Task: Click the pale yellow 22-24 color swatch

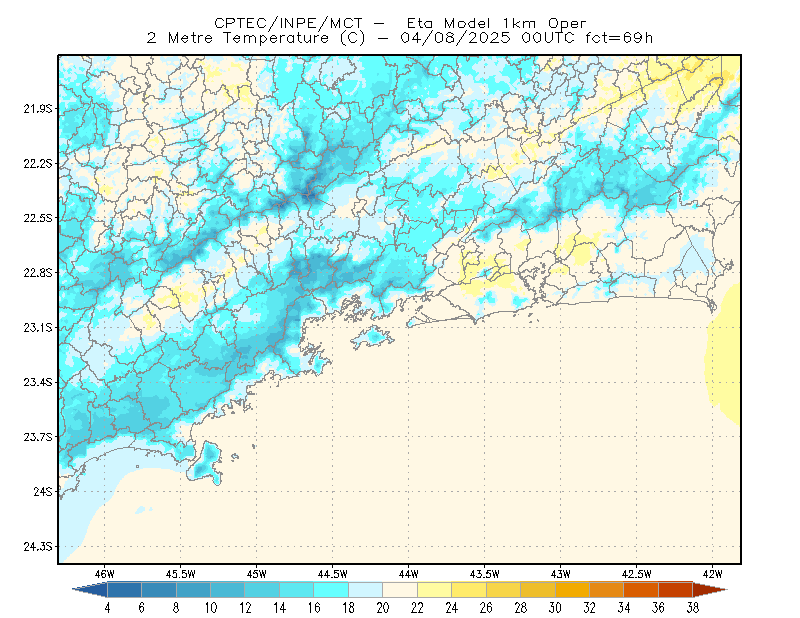Action: (434, 590)
